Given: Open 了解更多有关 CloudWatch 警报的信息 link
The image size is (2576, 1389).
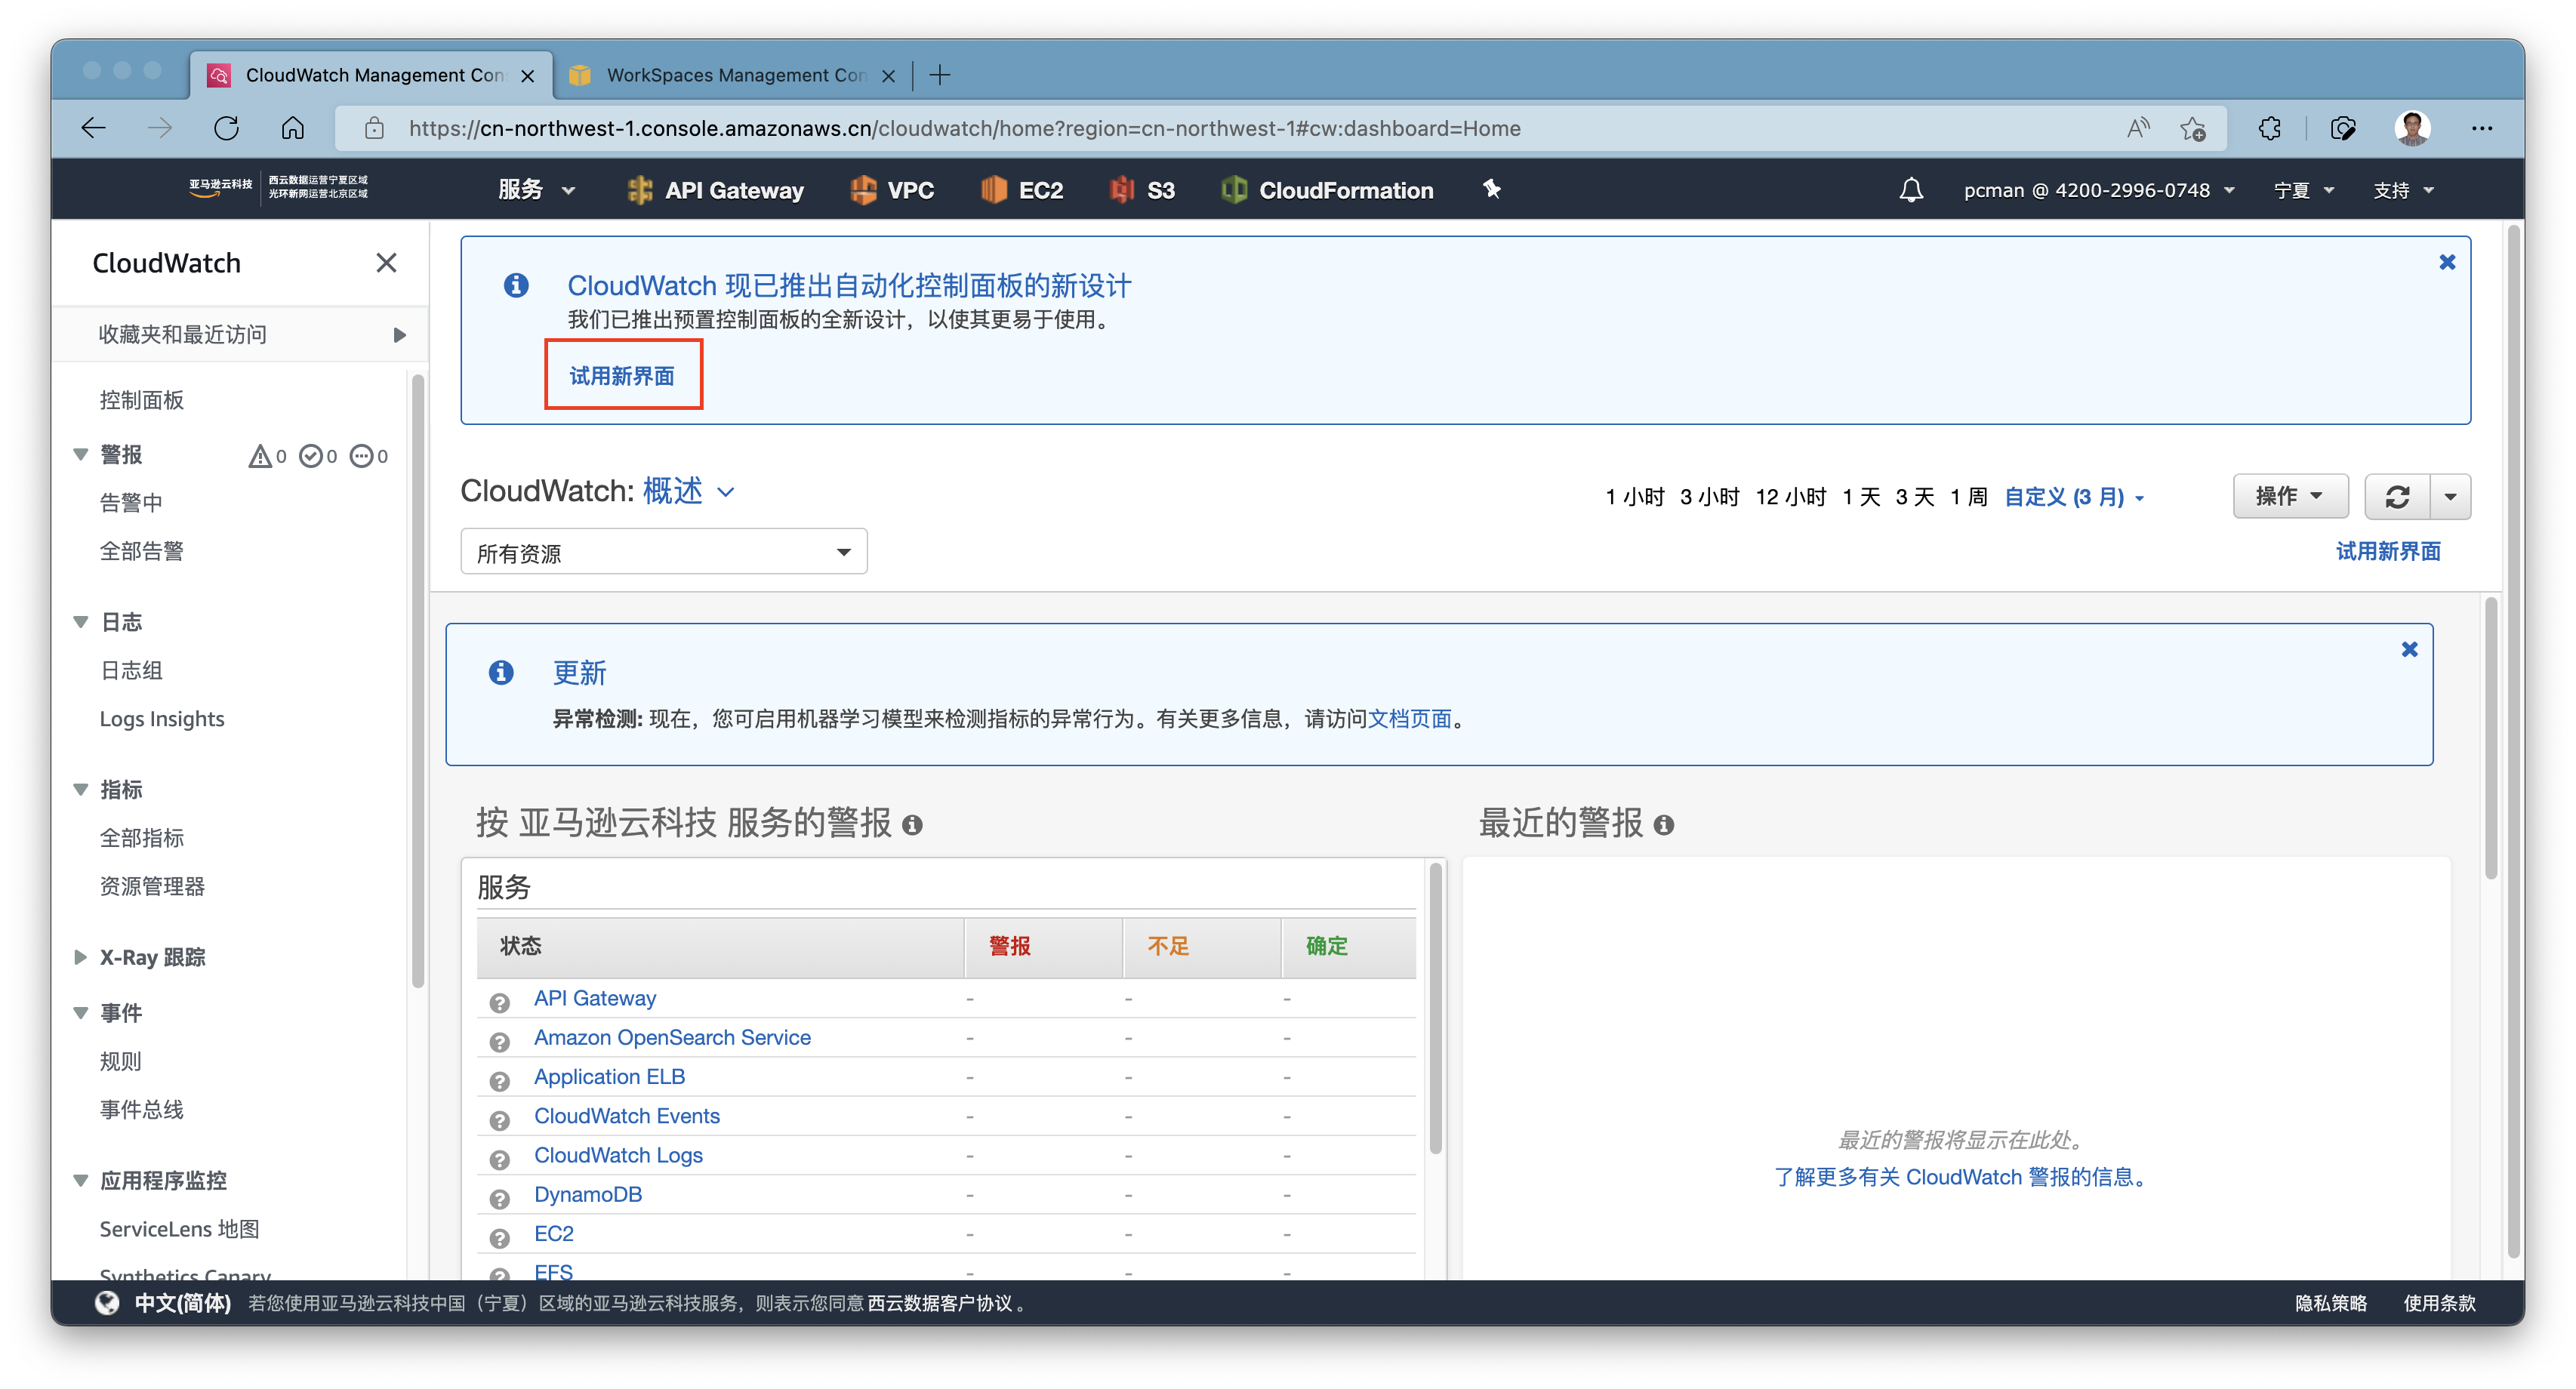Looking at the screenshot, I should [x=1960, y=1177].
